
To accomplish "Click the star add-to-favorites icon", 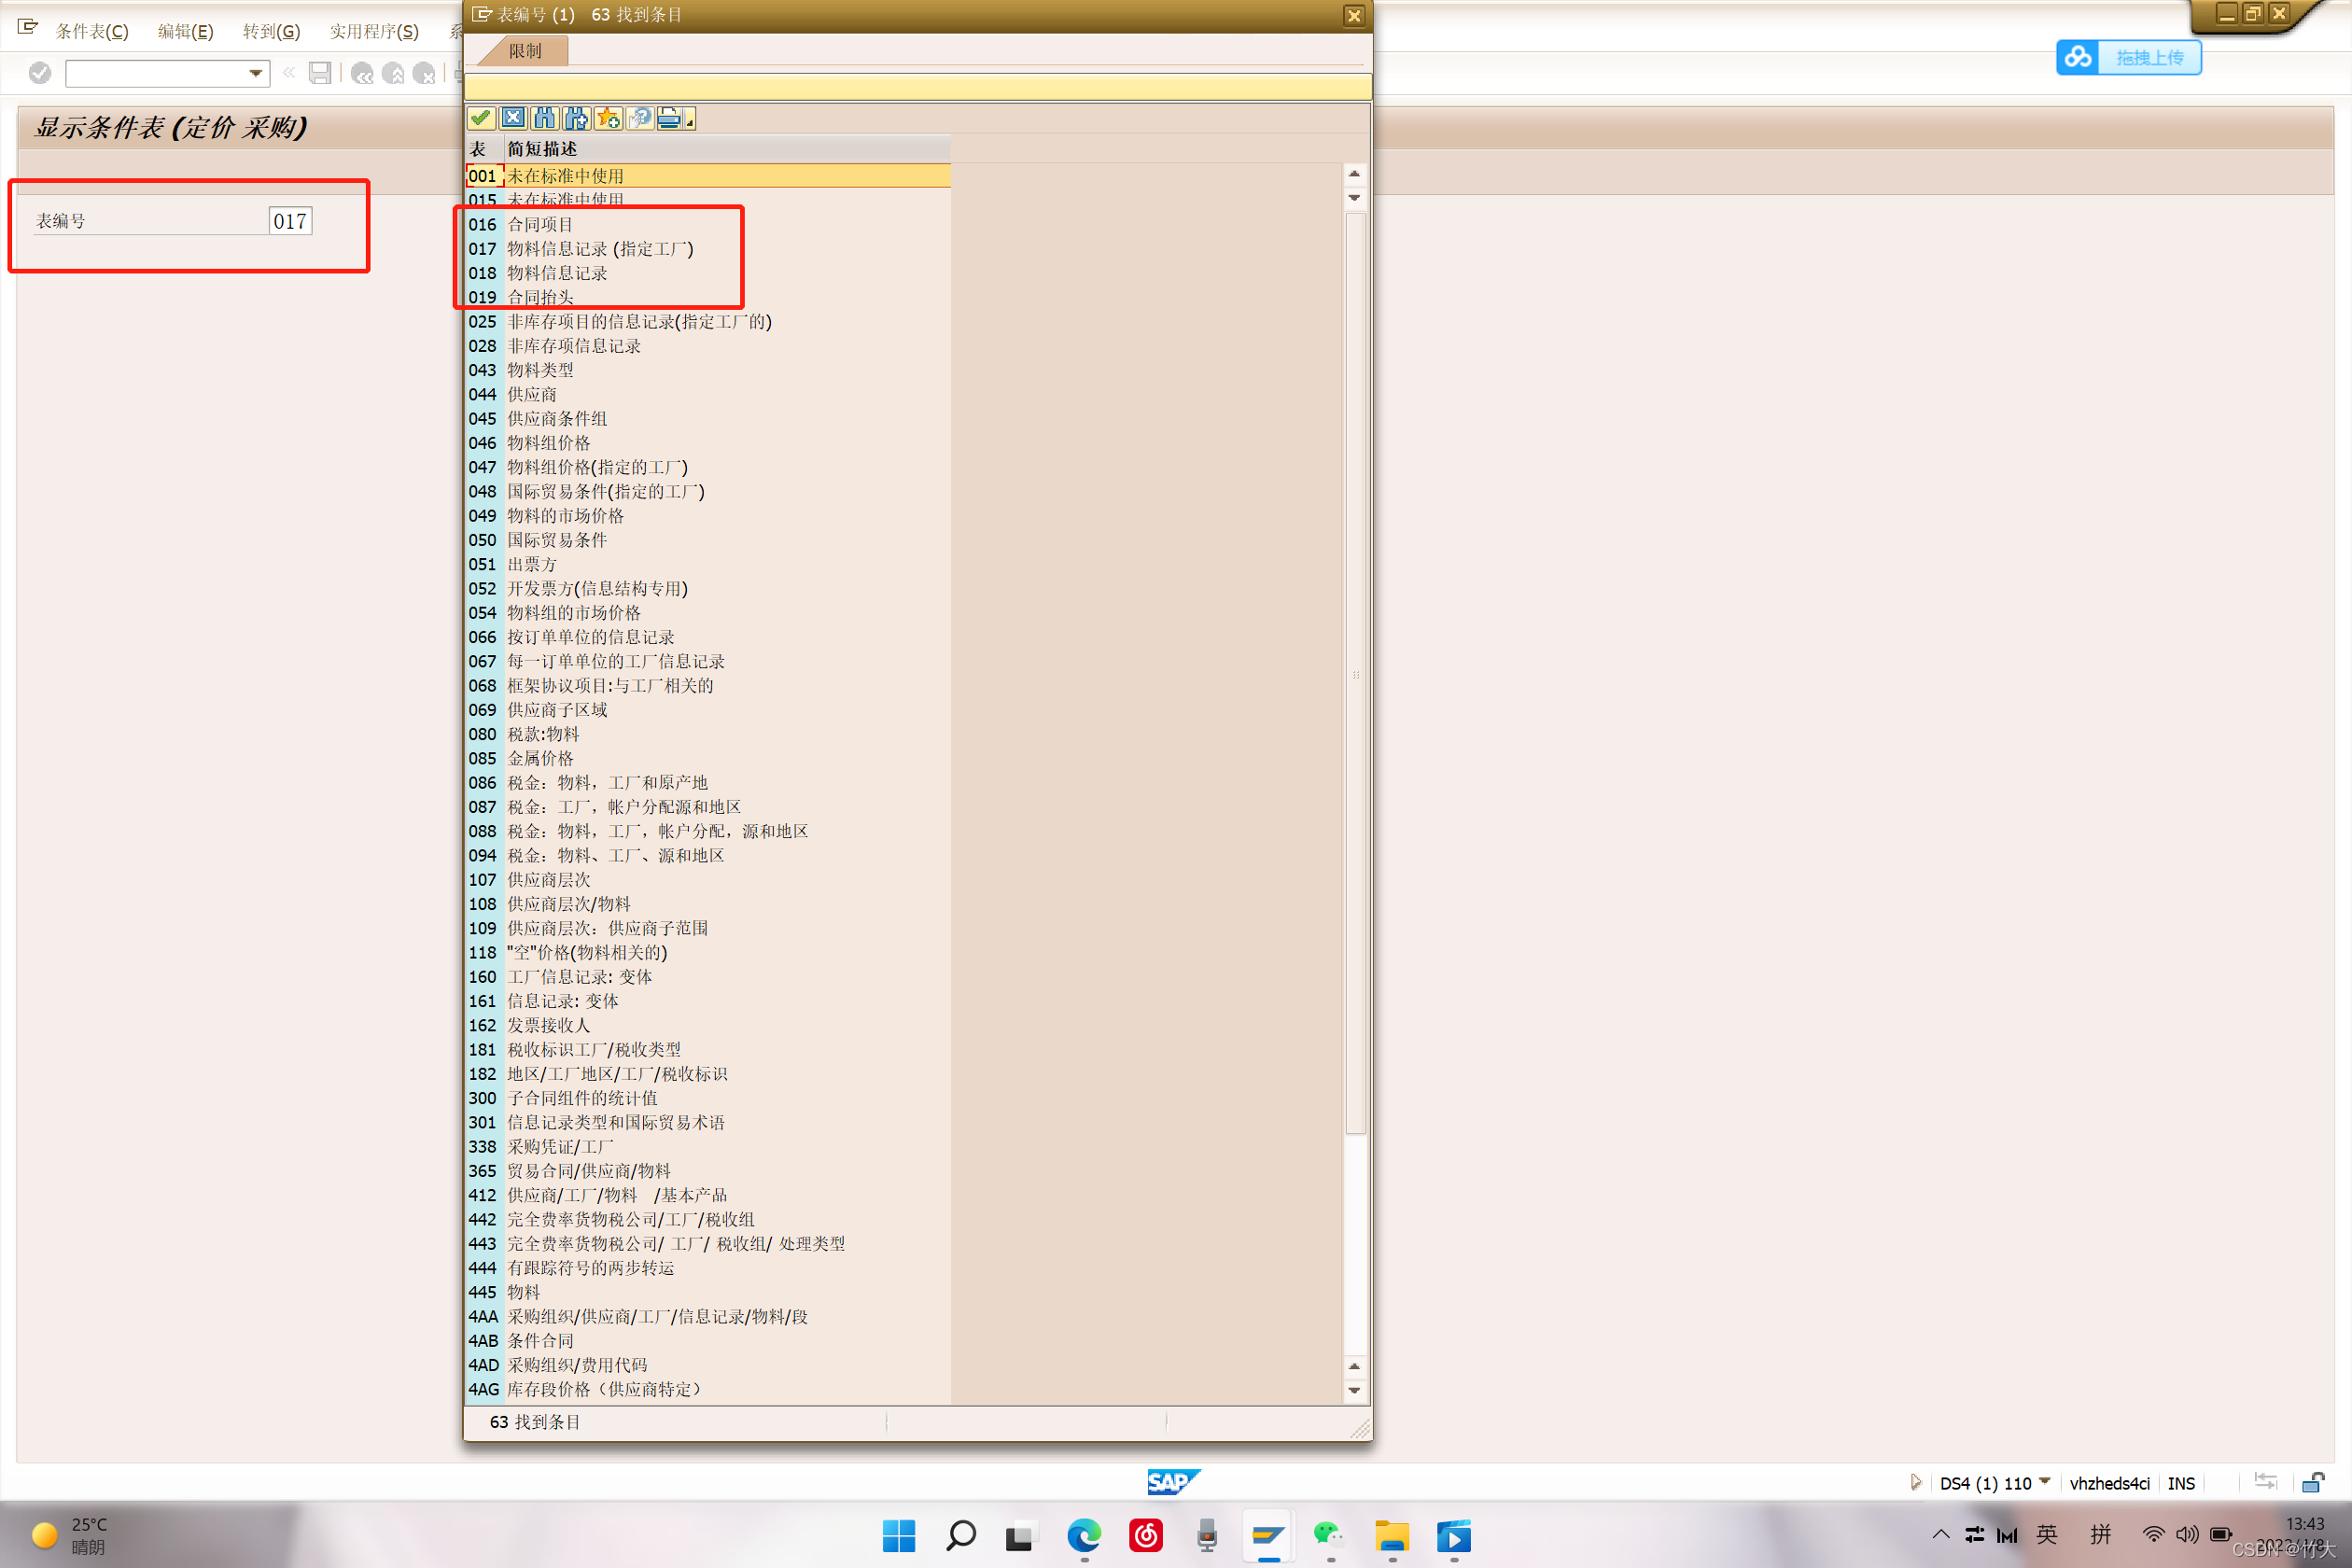I will tap(608, 118).
